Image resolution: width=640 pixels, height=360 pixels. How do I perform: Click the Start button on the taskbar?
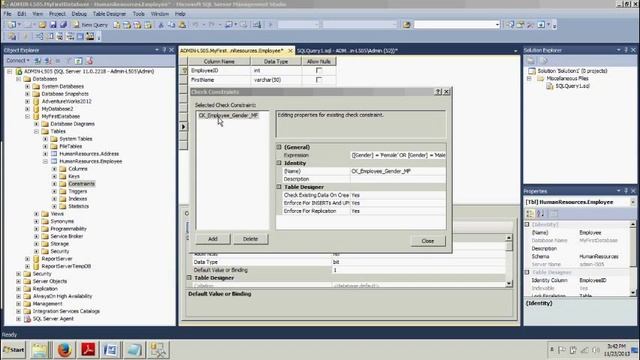point(14,350)
